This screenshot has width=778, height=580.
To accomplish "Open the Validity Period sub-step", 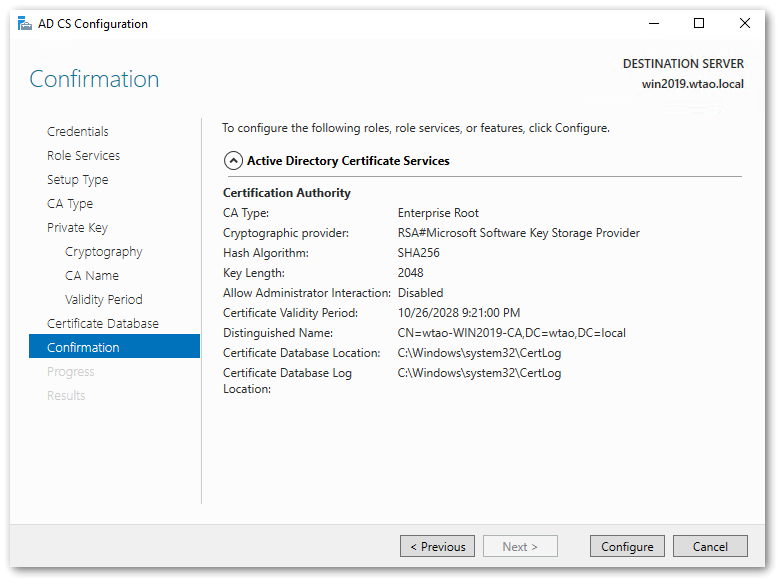I will 104,299.
